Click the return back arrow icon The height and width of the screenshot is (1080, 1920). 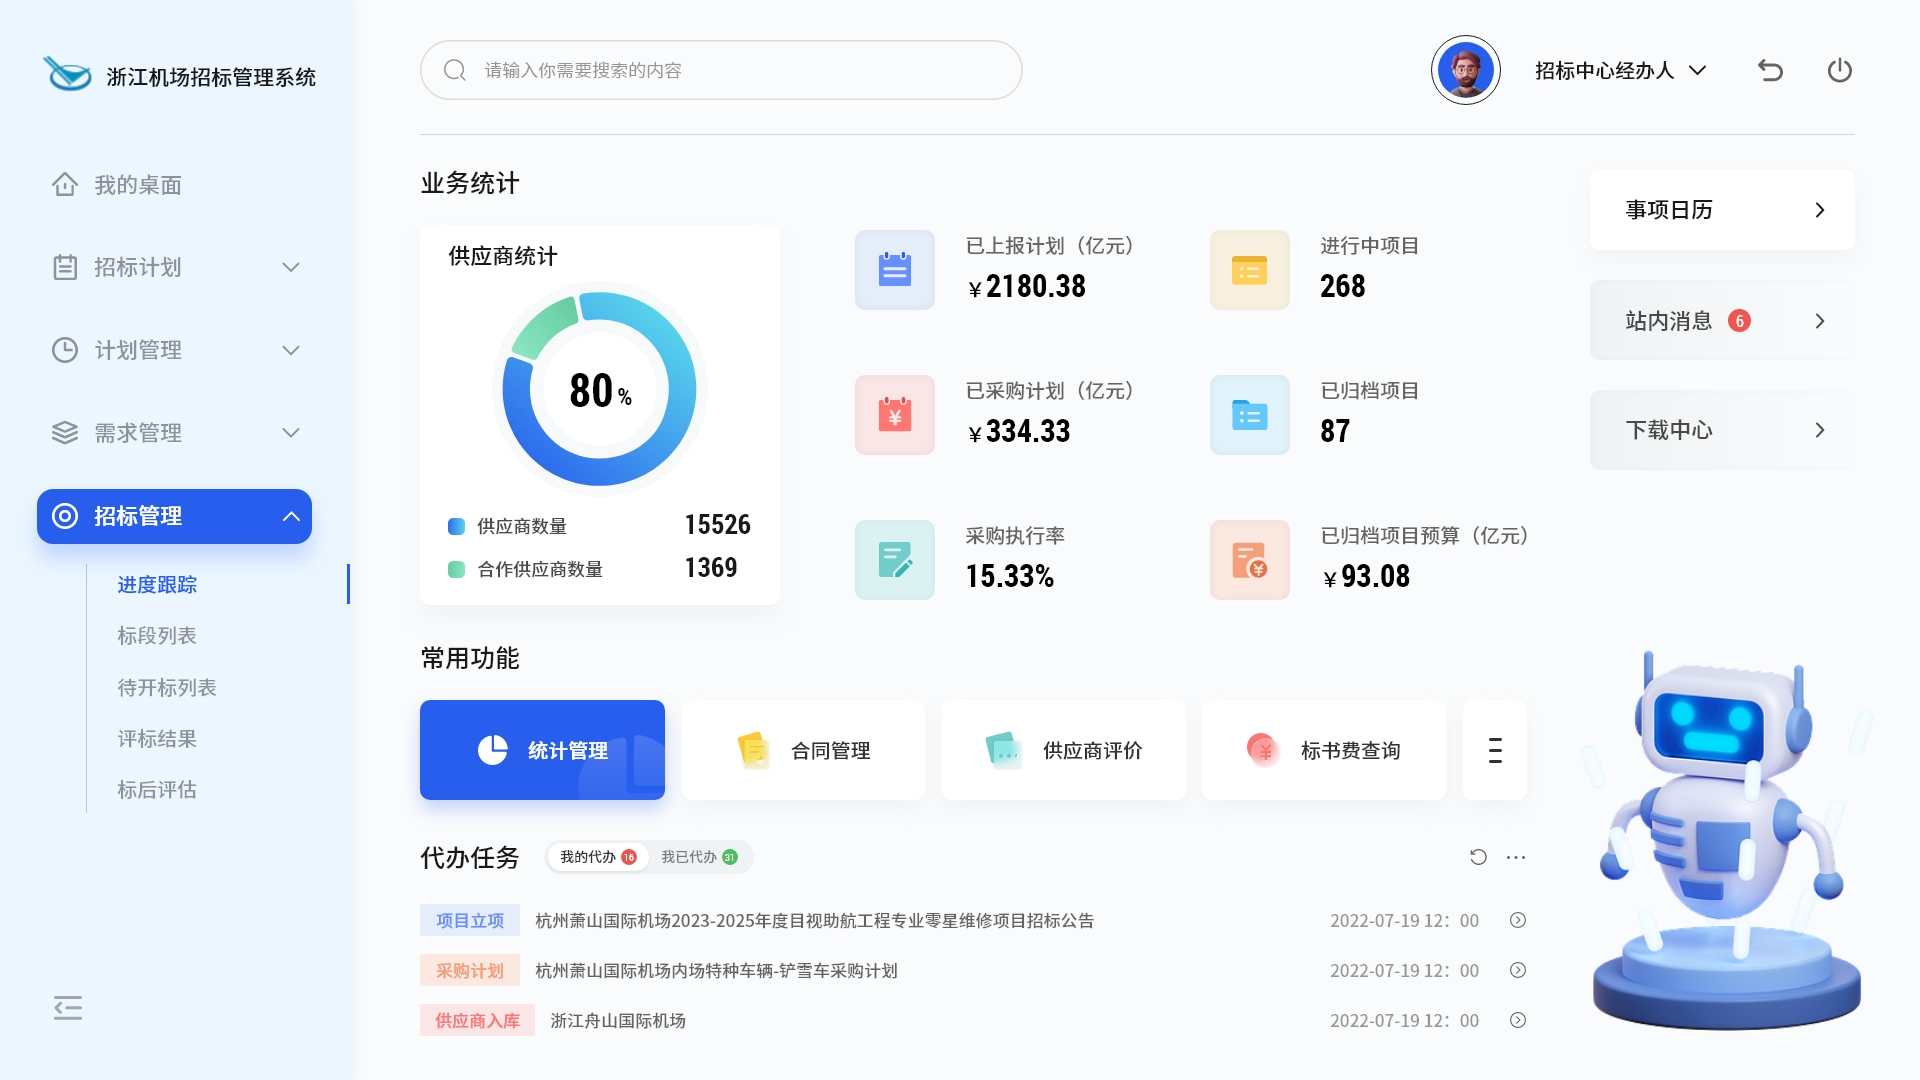[1770, 70]
